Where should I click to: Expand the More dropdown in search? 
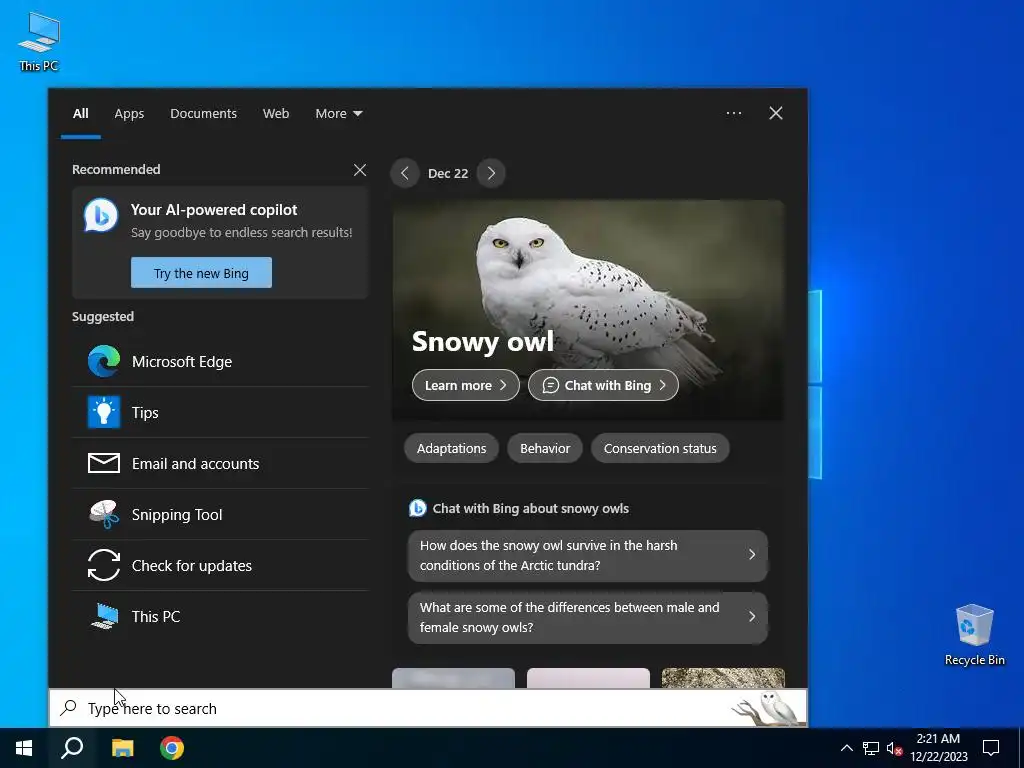338,114
